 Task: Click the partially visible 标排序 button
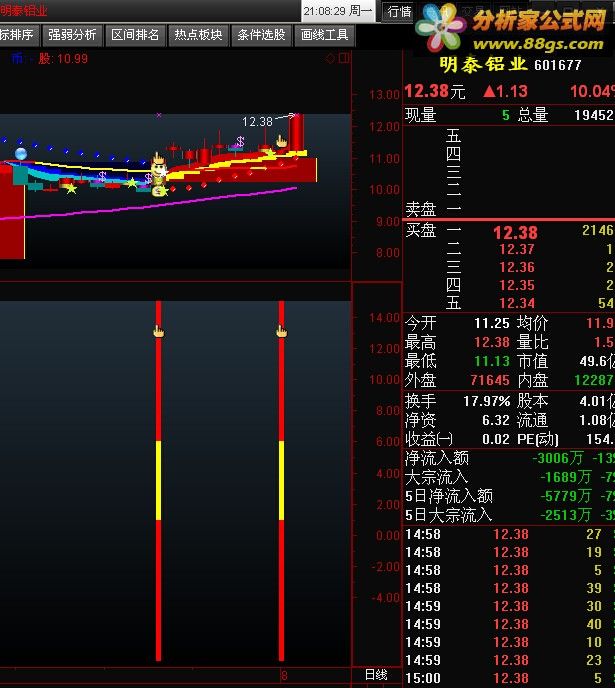[19, 35]
